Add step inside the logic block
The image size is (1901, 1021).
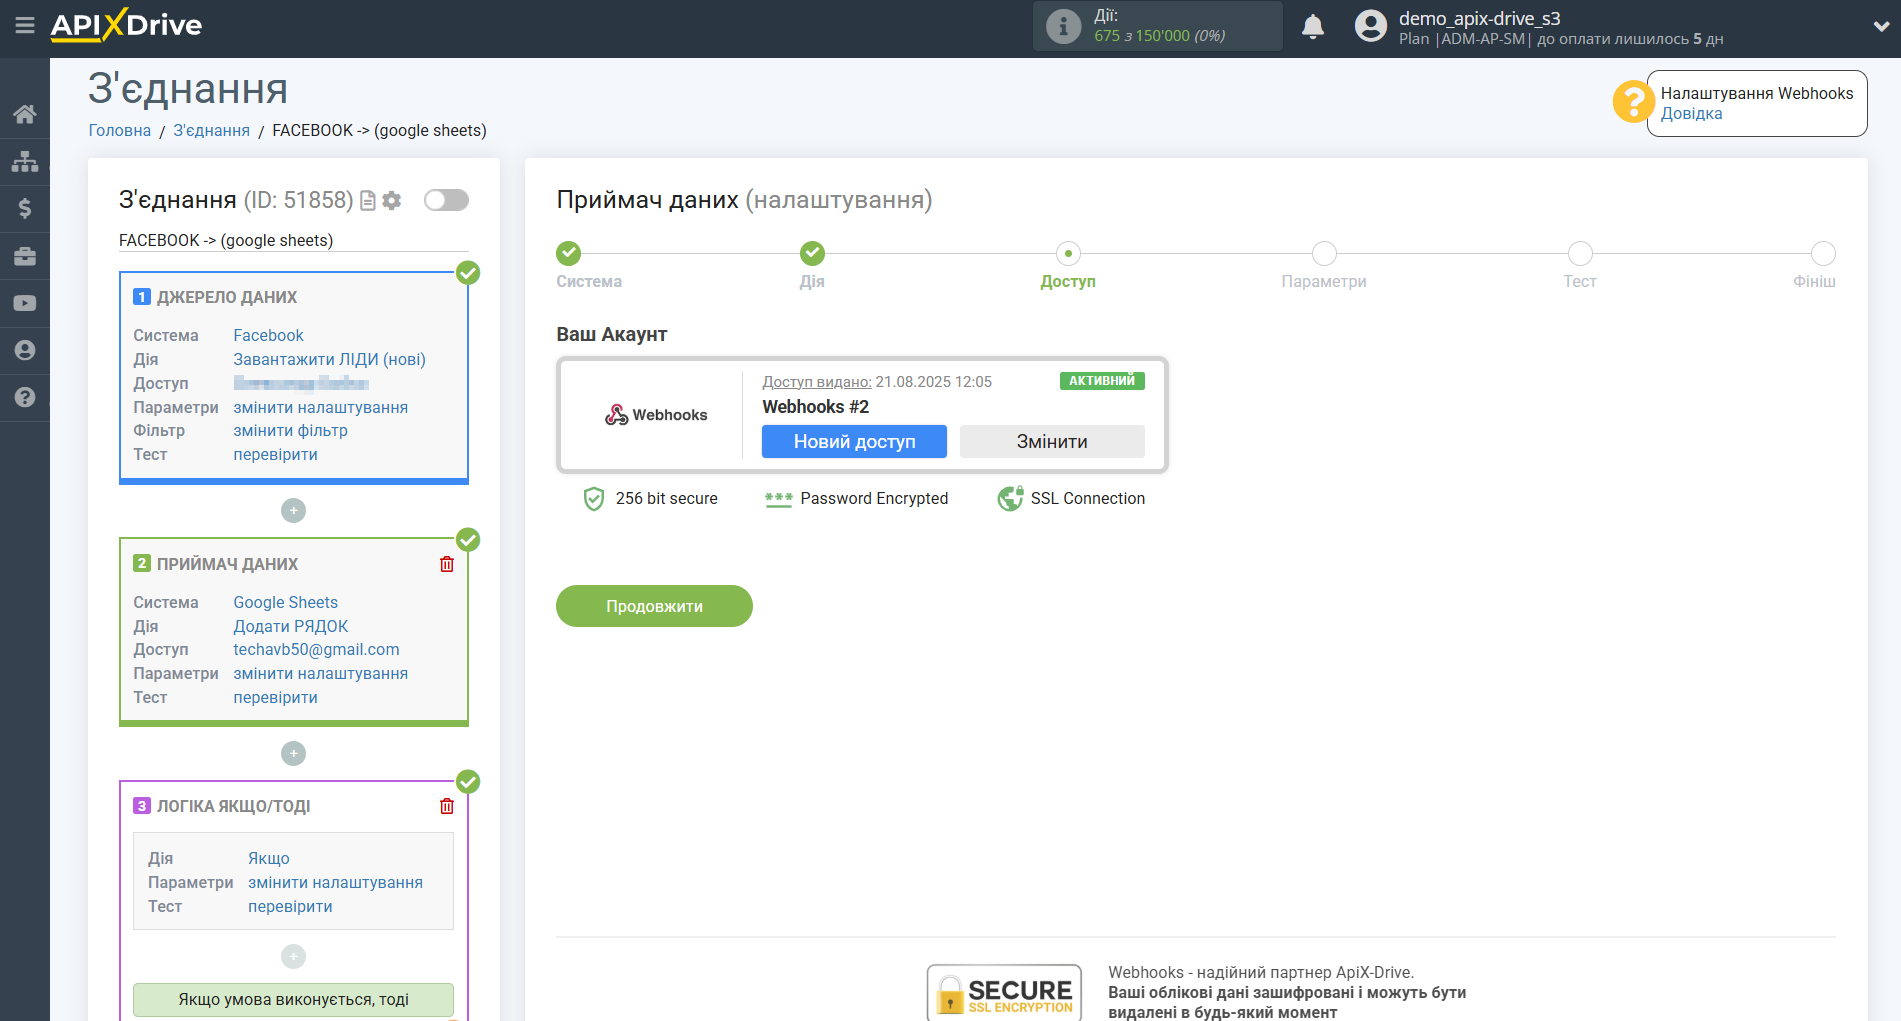tap(293, 957)
